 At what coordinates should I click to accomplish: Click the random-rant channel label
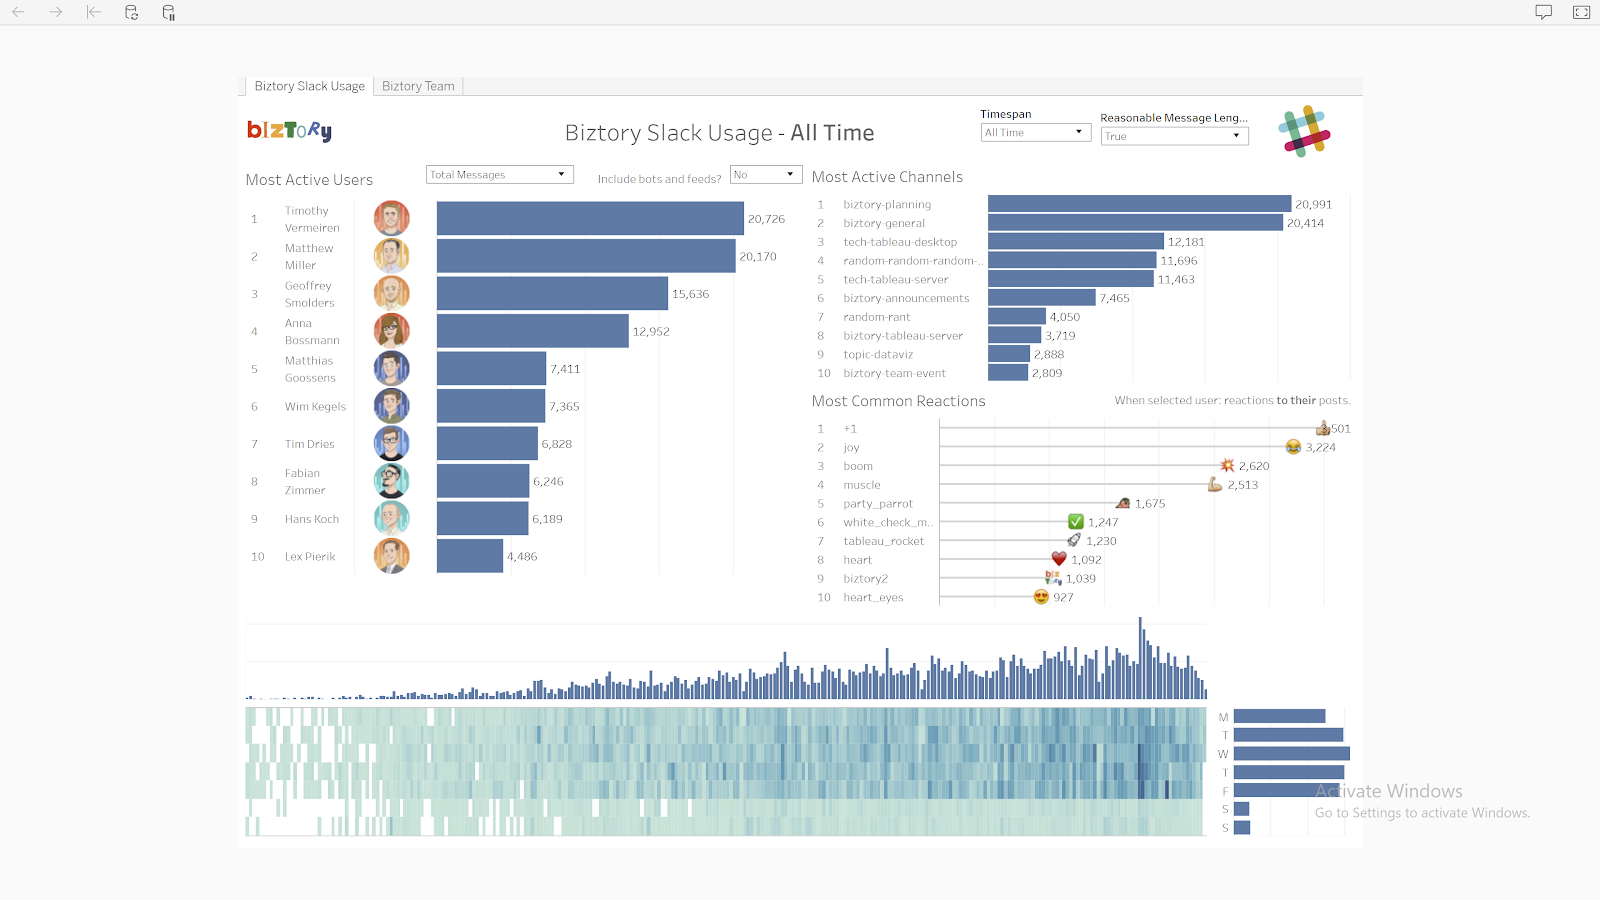pos(876,317)
